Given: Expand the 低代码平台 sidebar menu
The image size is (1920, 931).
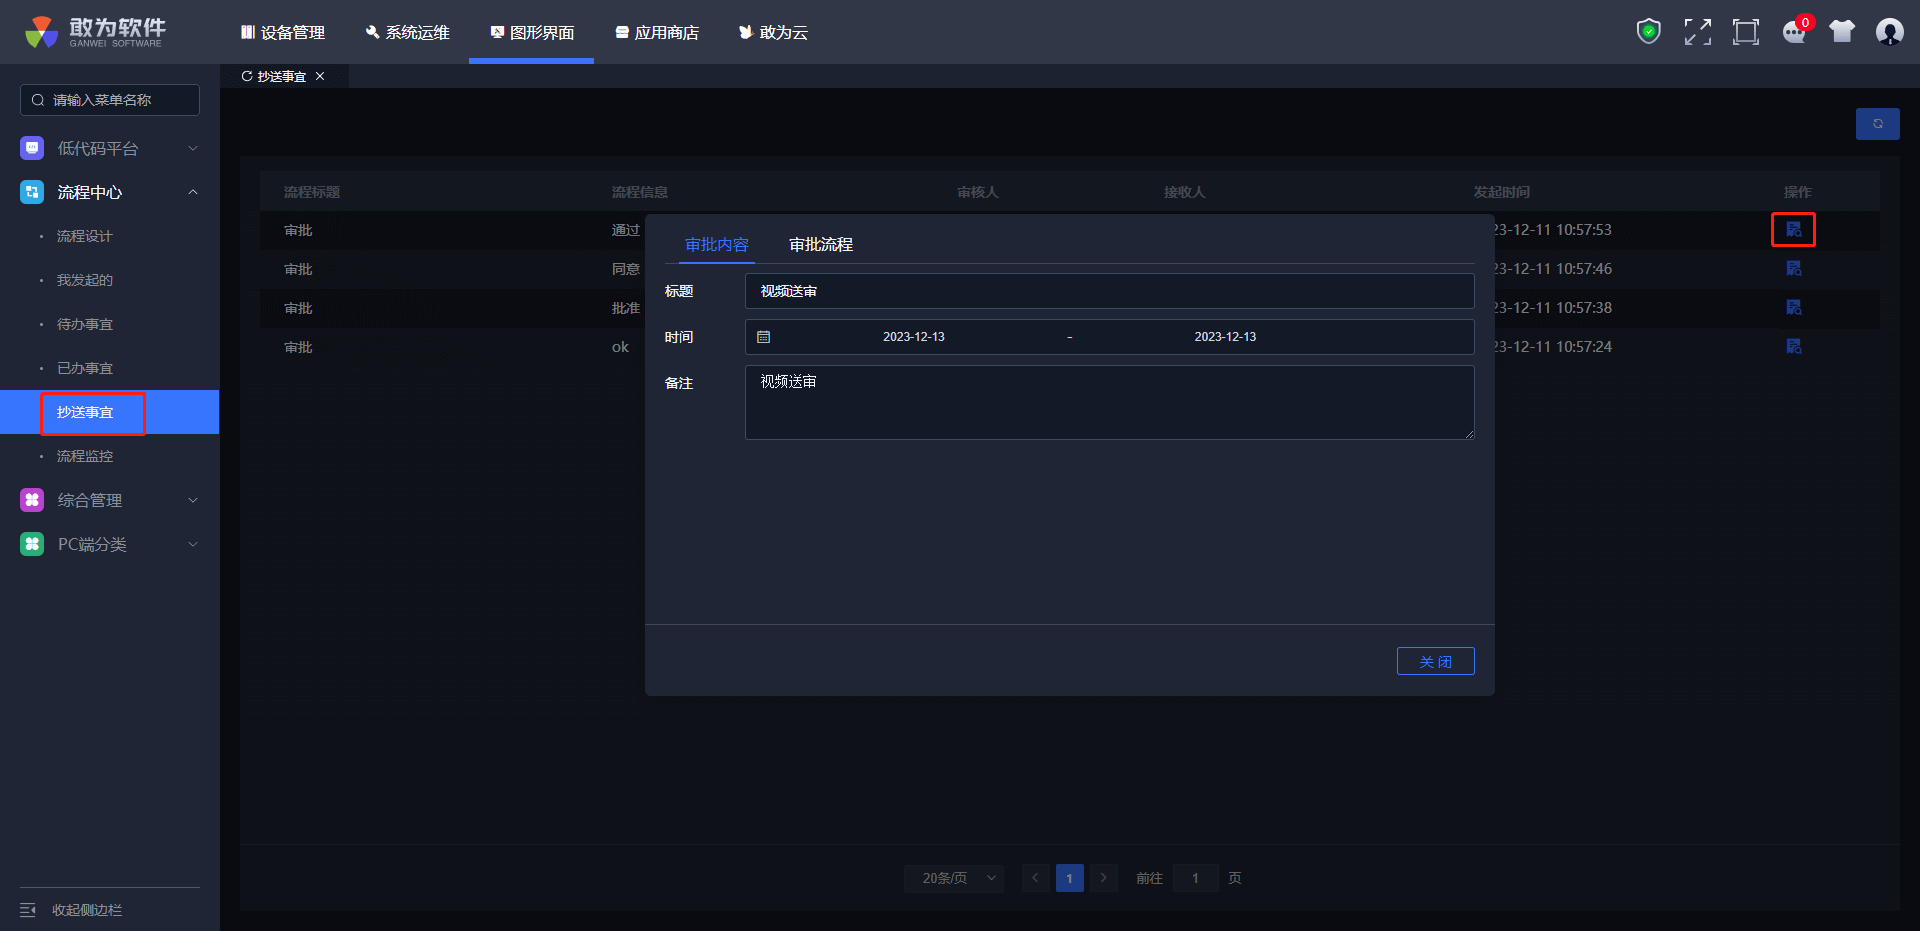Looking at the screenshot, I should click(x=110, y=149).
